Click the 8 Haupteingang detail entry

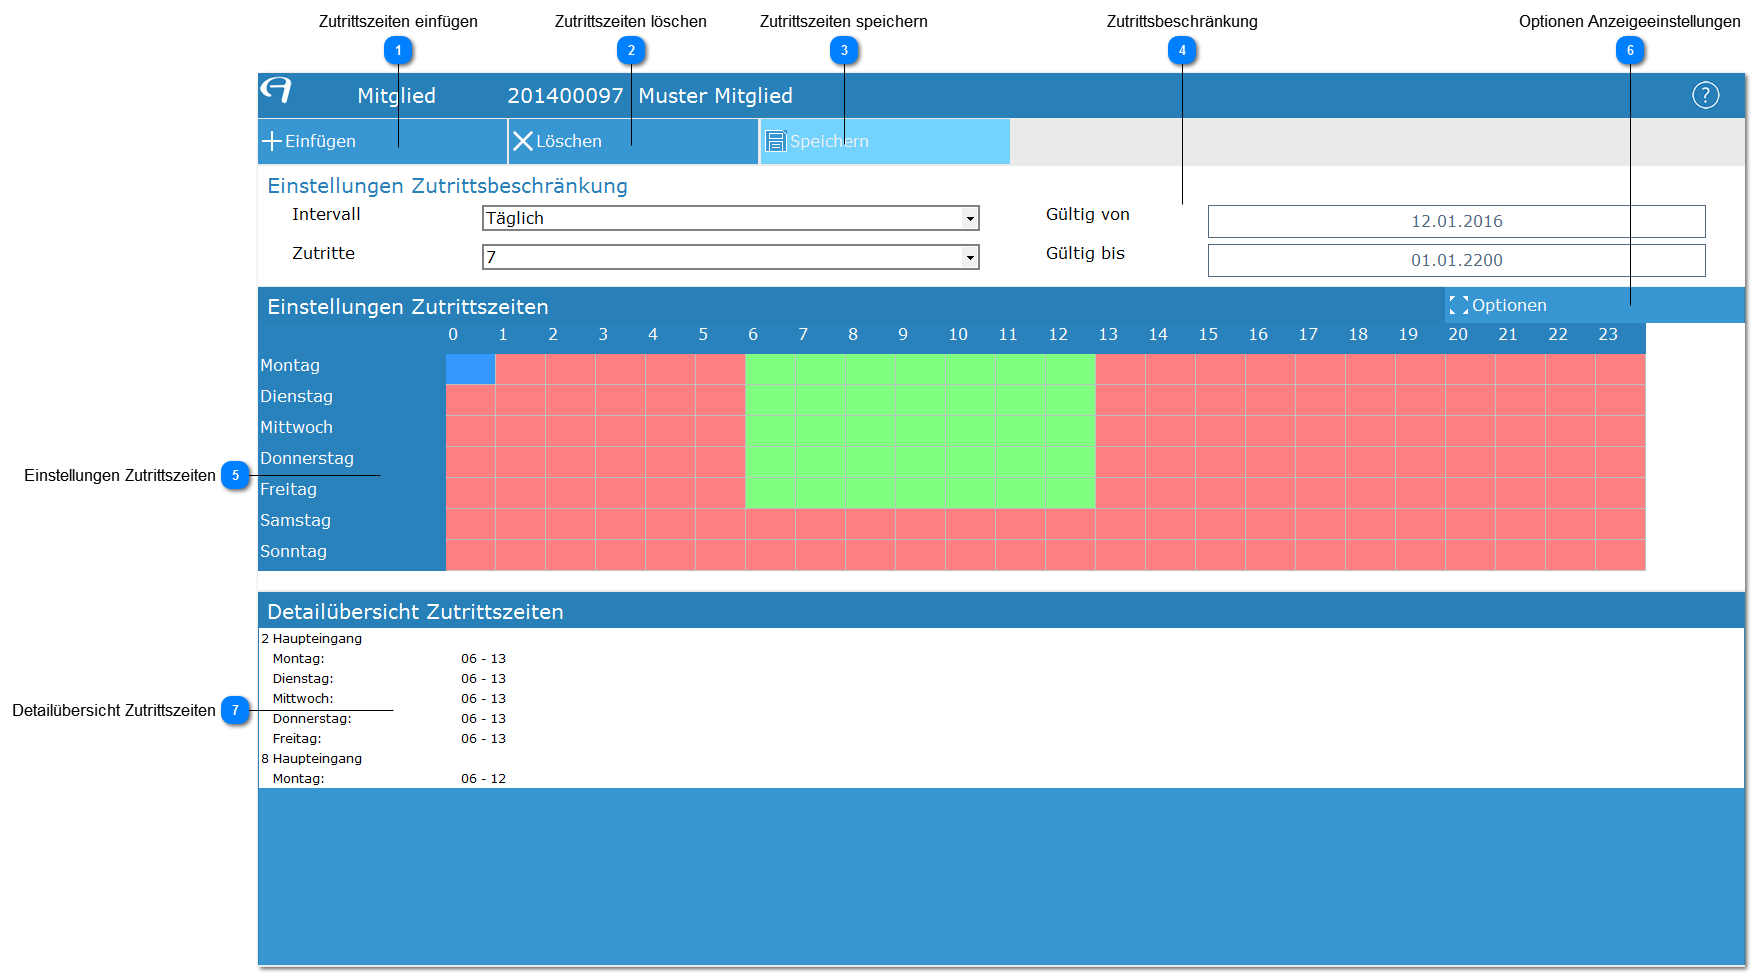point(312,759)
